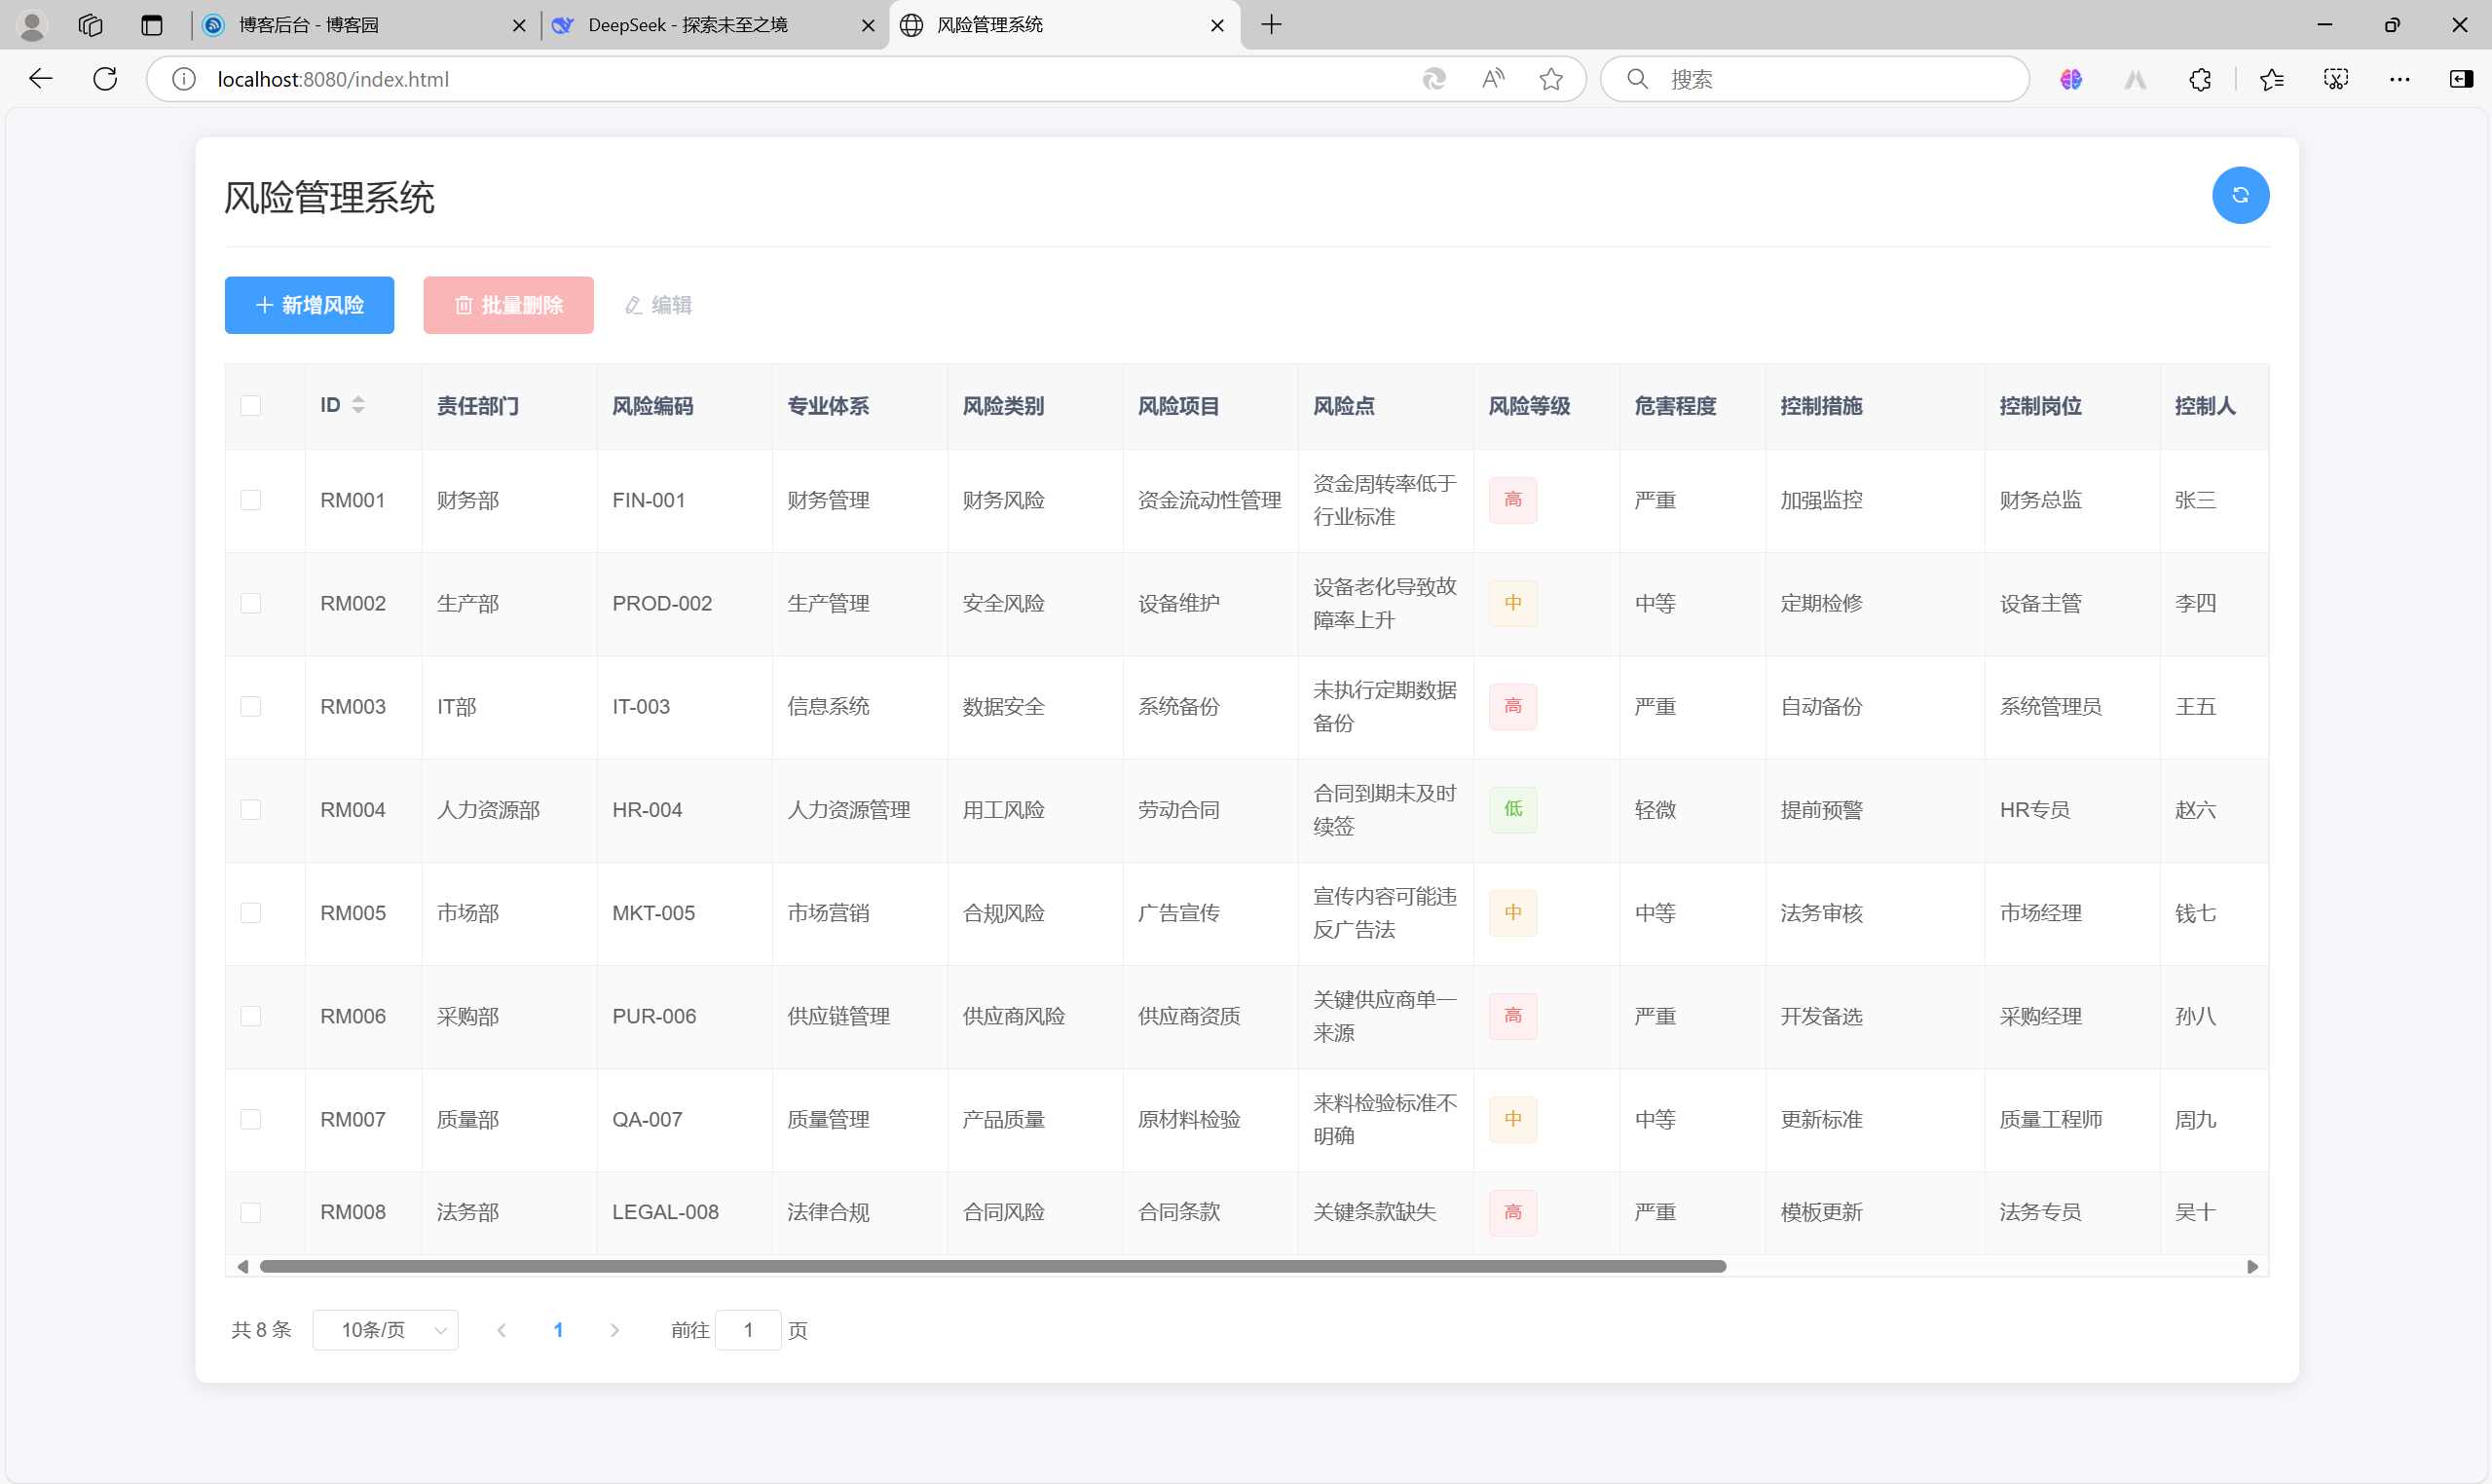Screen dimensions: 2492x1484
Task: Toggle the select-all header checkbox
Action: coord(251,405)
